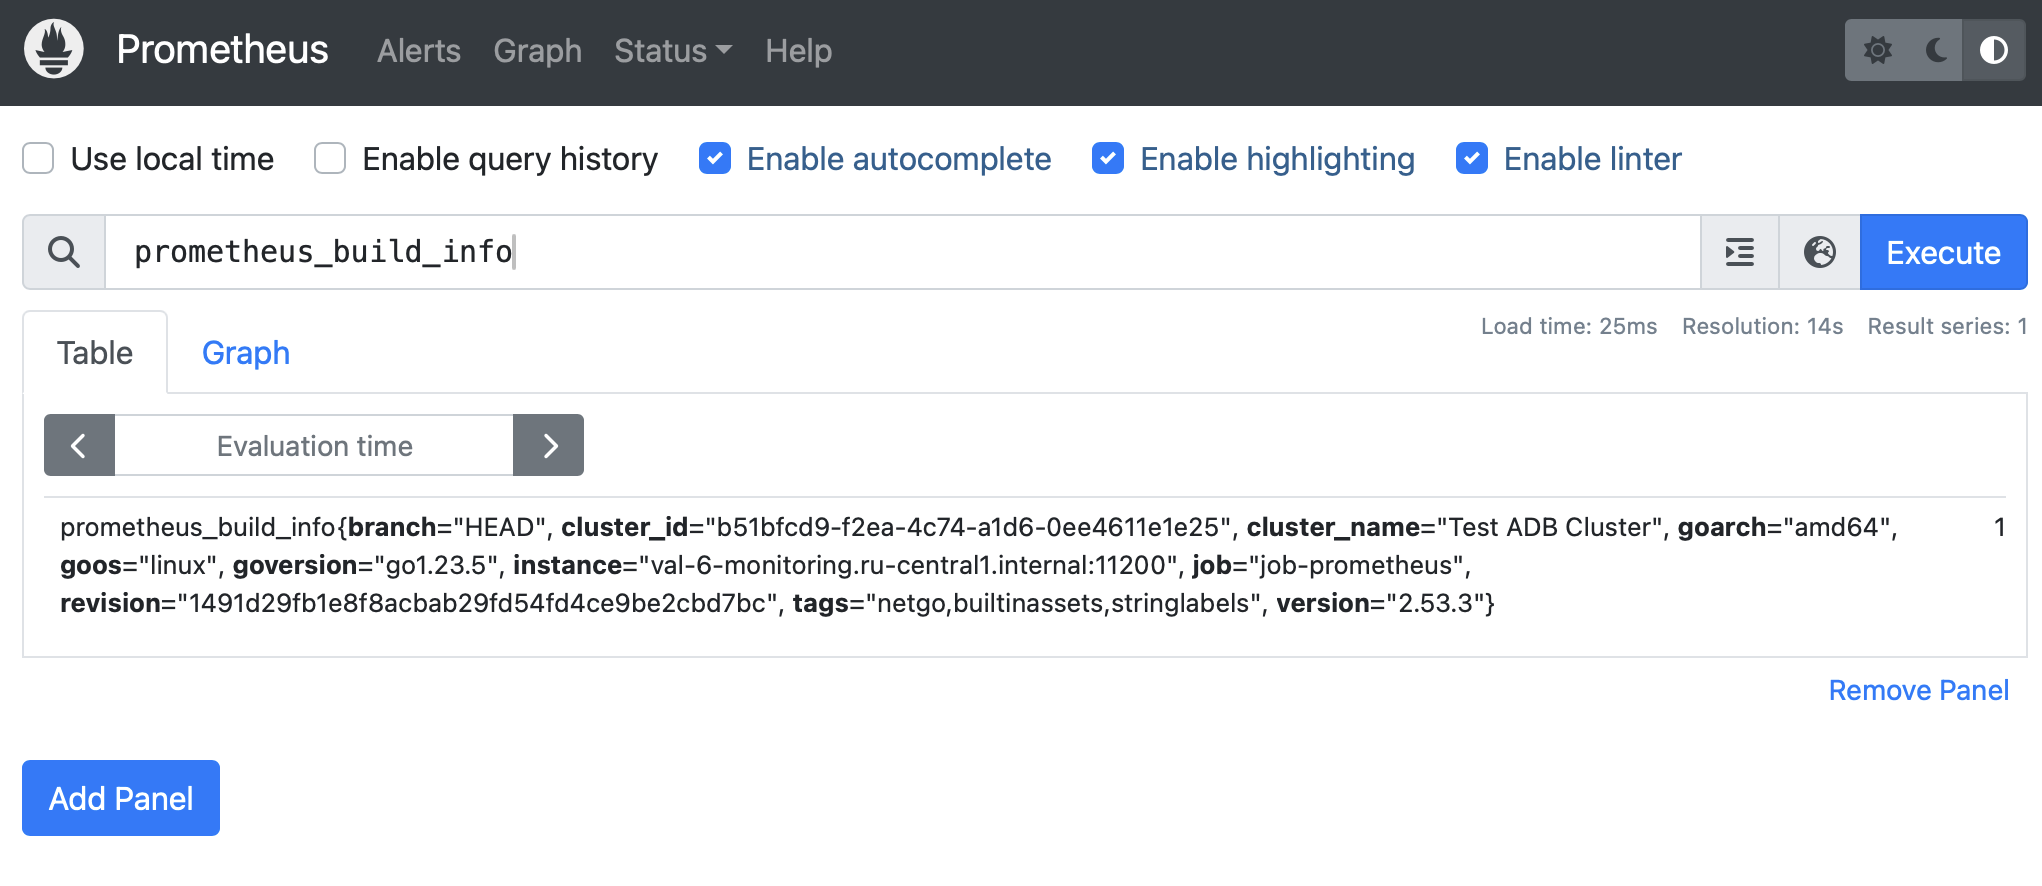Go to next evaluation time
The height and width of the screenshot is (886, 2042).
(548, 445)
